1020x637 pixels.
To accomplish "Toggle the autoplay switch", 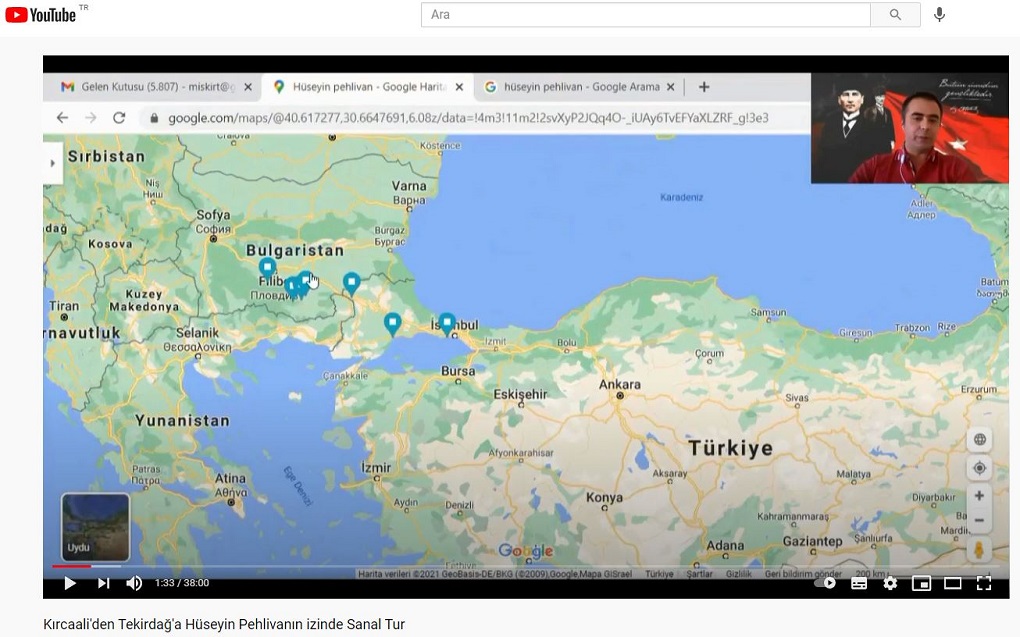I will click(825, 583).
